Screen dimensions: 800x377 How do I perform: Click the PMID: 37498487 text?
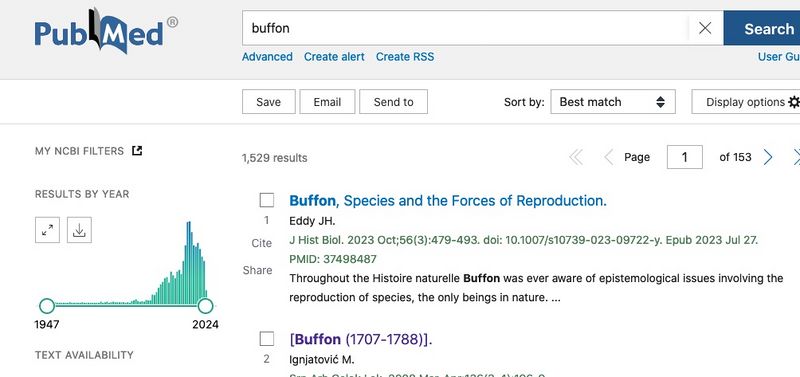coord(333,259)
